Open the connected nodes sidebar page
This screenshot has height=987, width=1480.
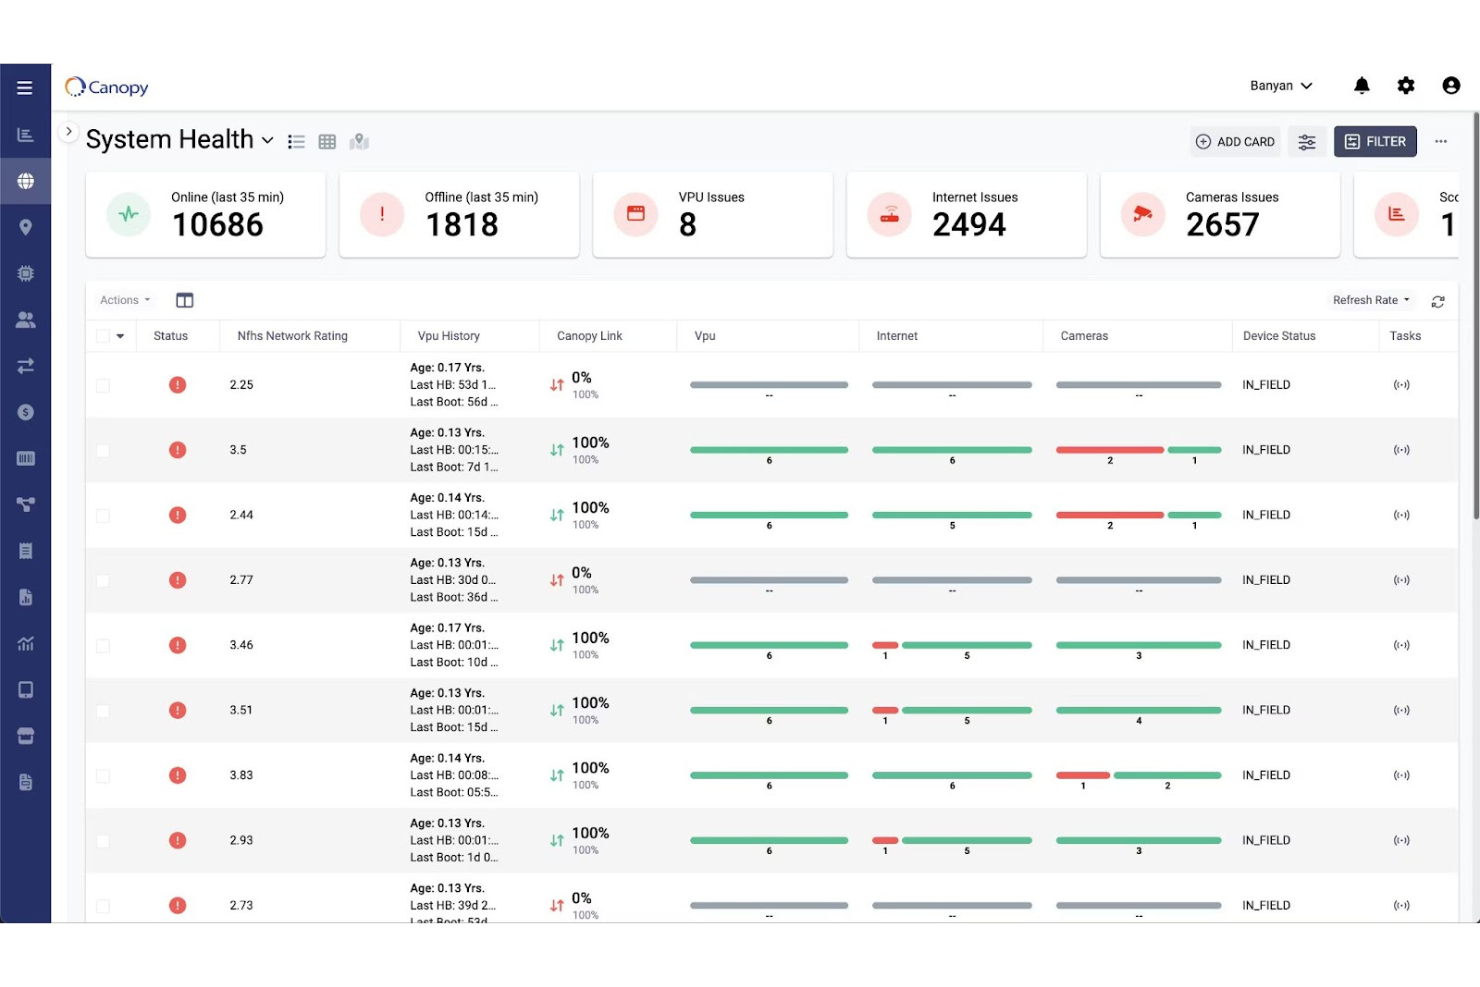pyautogui.click(x=26, y=504)
